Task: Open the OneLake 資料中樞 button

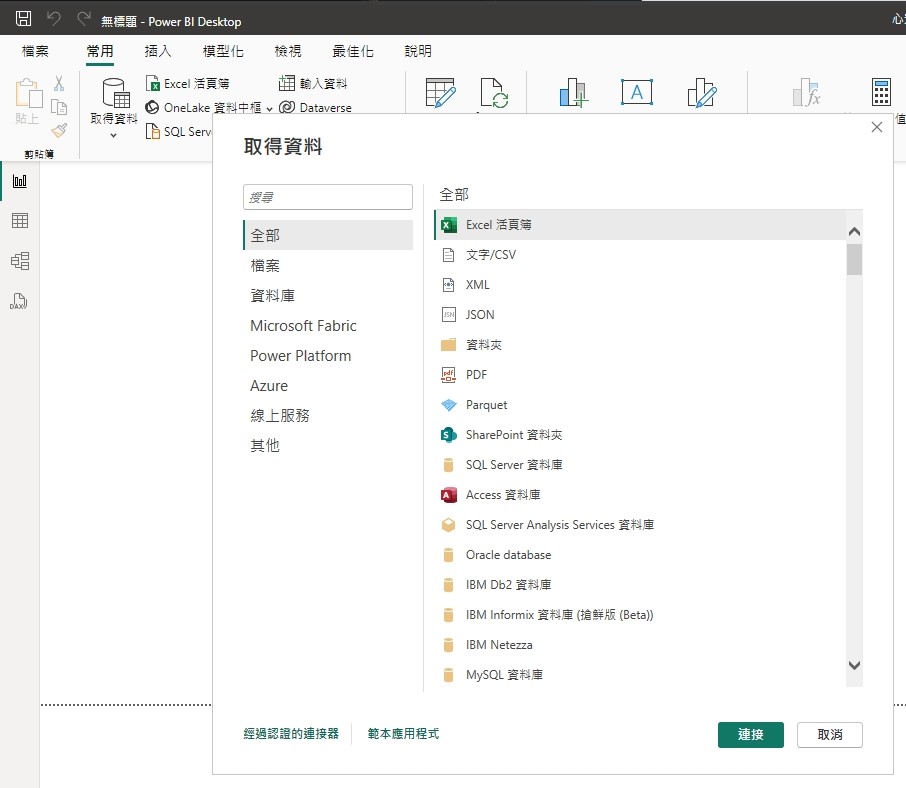Action: [203, 107]
